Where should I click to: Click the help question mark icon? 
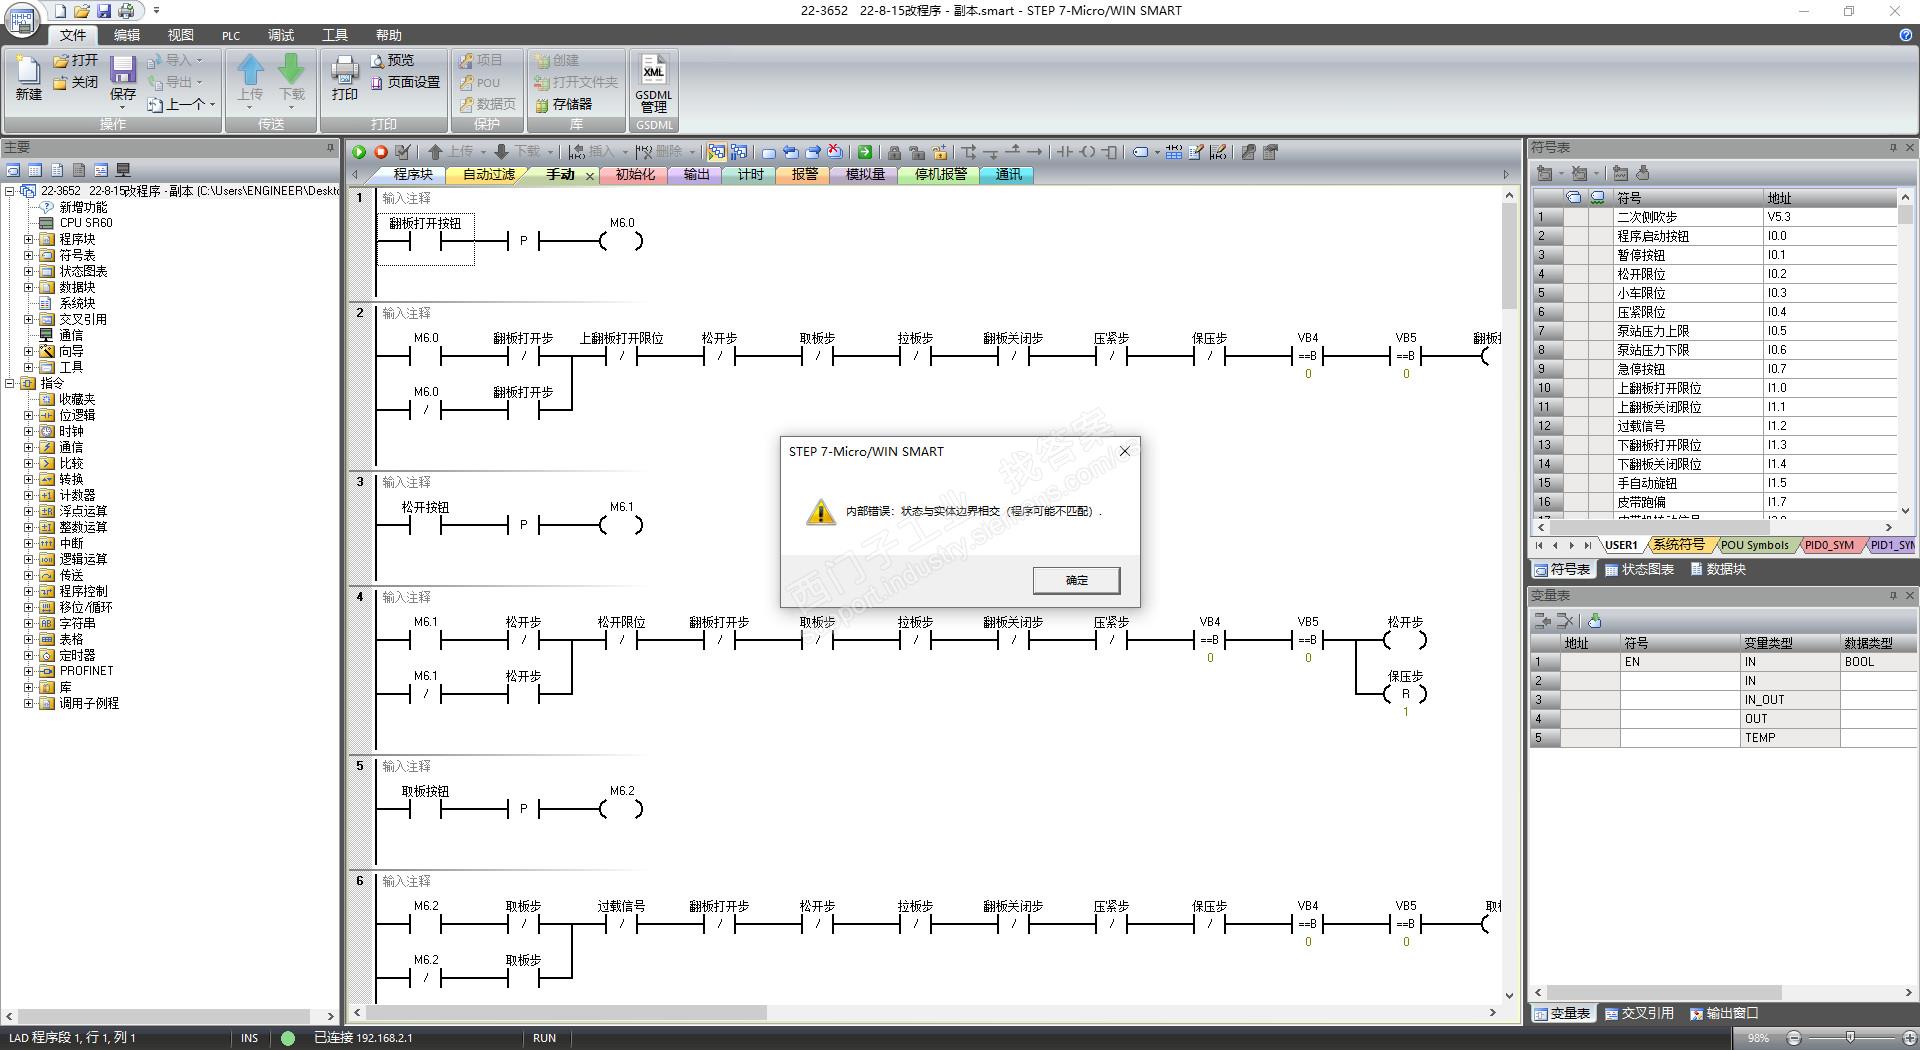pos(1905,35)
